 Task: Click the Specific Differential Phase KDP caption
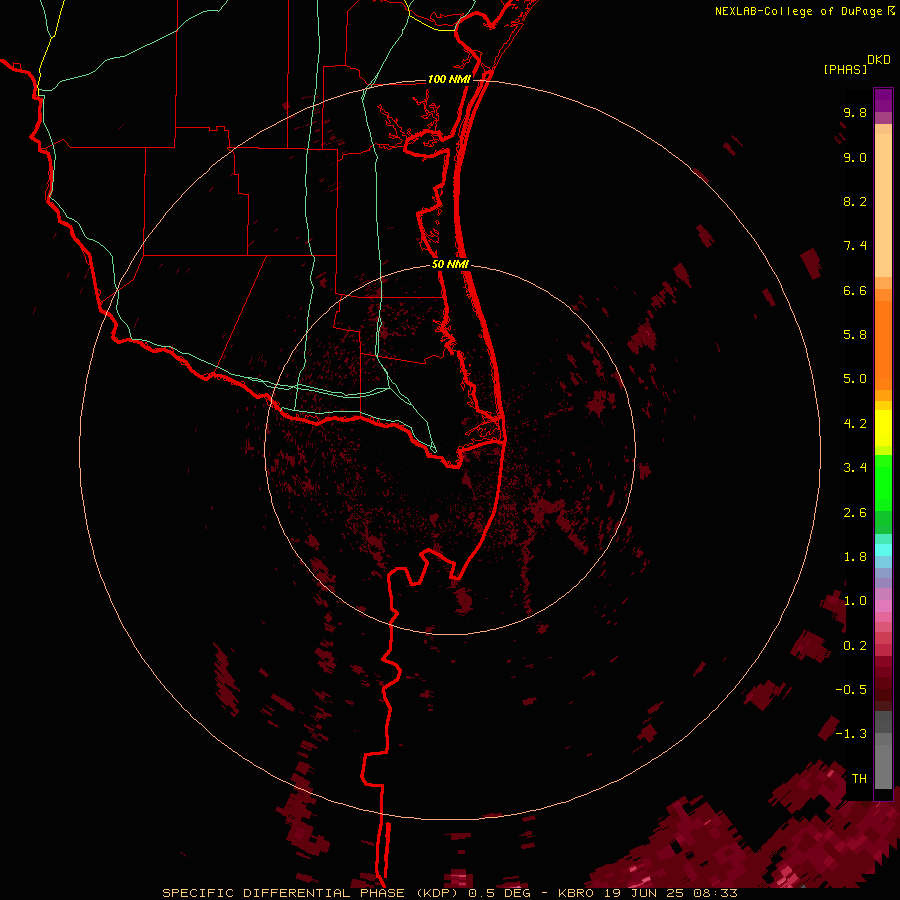[x=313, y=893]
